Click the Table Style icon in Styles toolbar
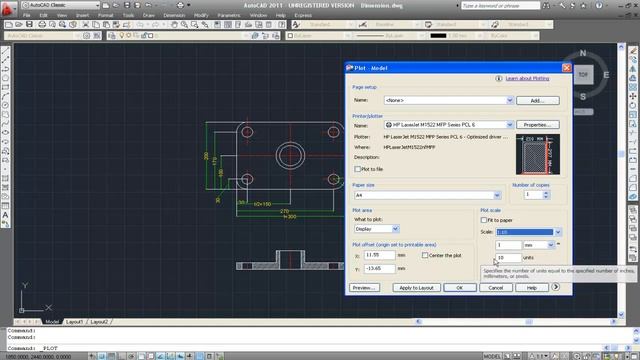Screen dimensions: 640x360 click(x=428, y=25)
